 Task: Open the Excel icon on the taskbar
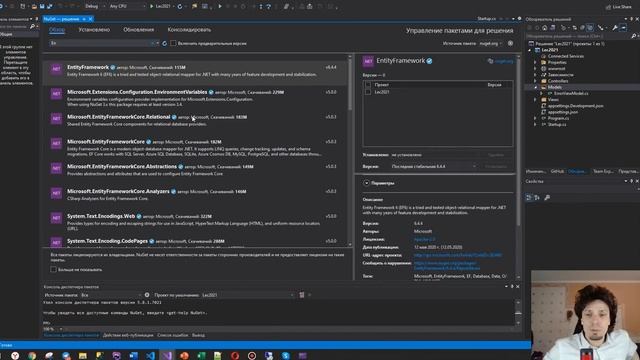[201, 356]
